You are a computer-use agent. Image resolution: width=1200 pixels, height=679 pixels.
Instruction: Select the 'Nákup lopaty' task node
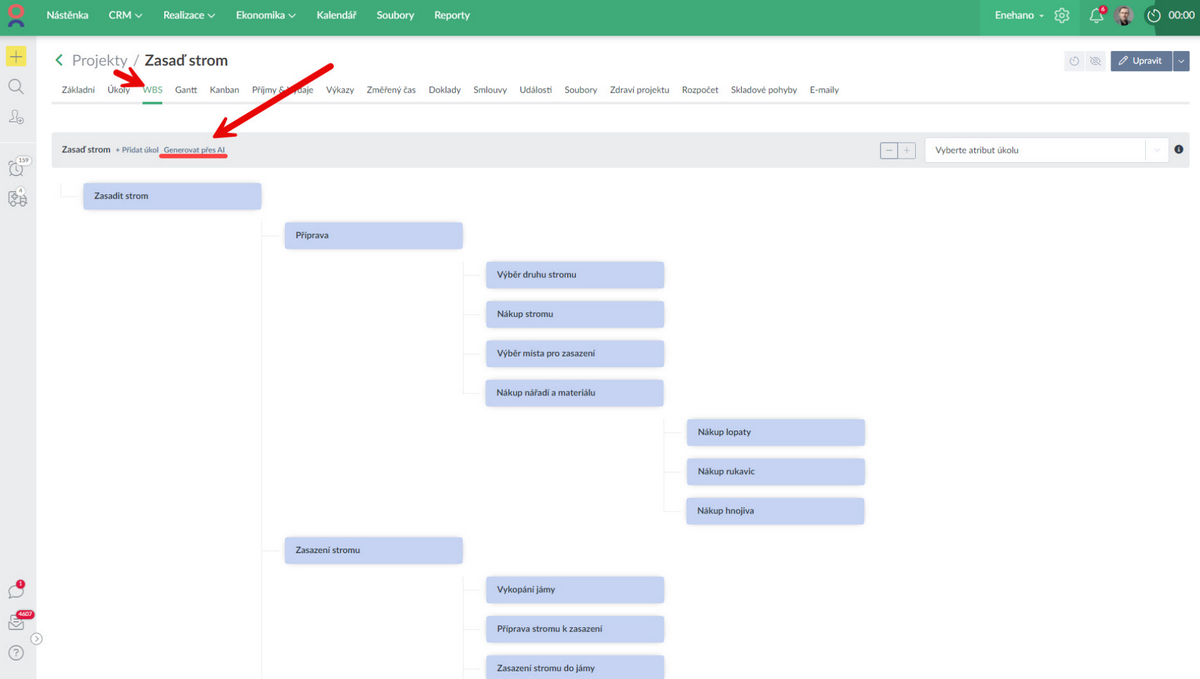(x=774, y=432)
